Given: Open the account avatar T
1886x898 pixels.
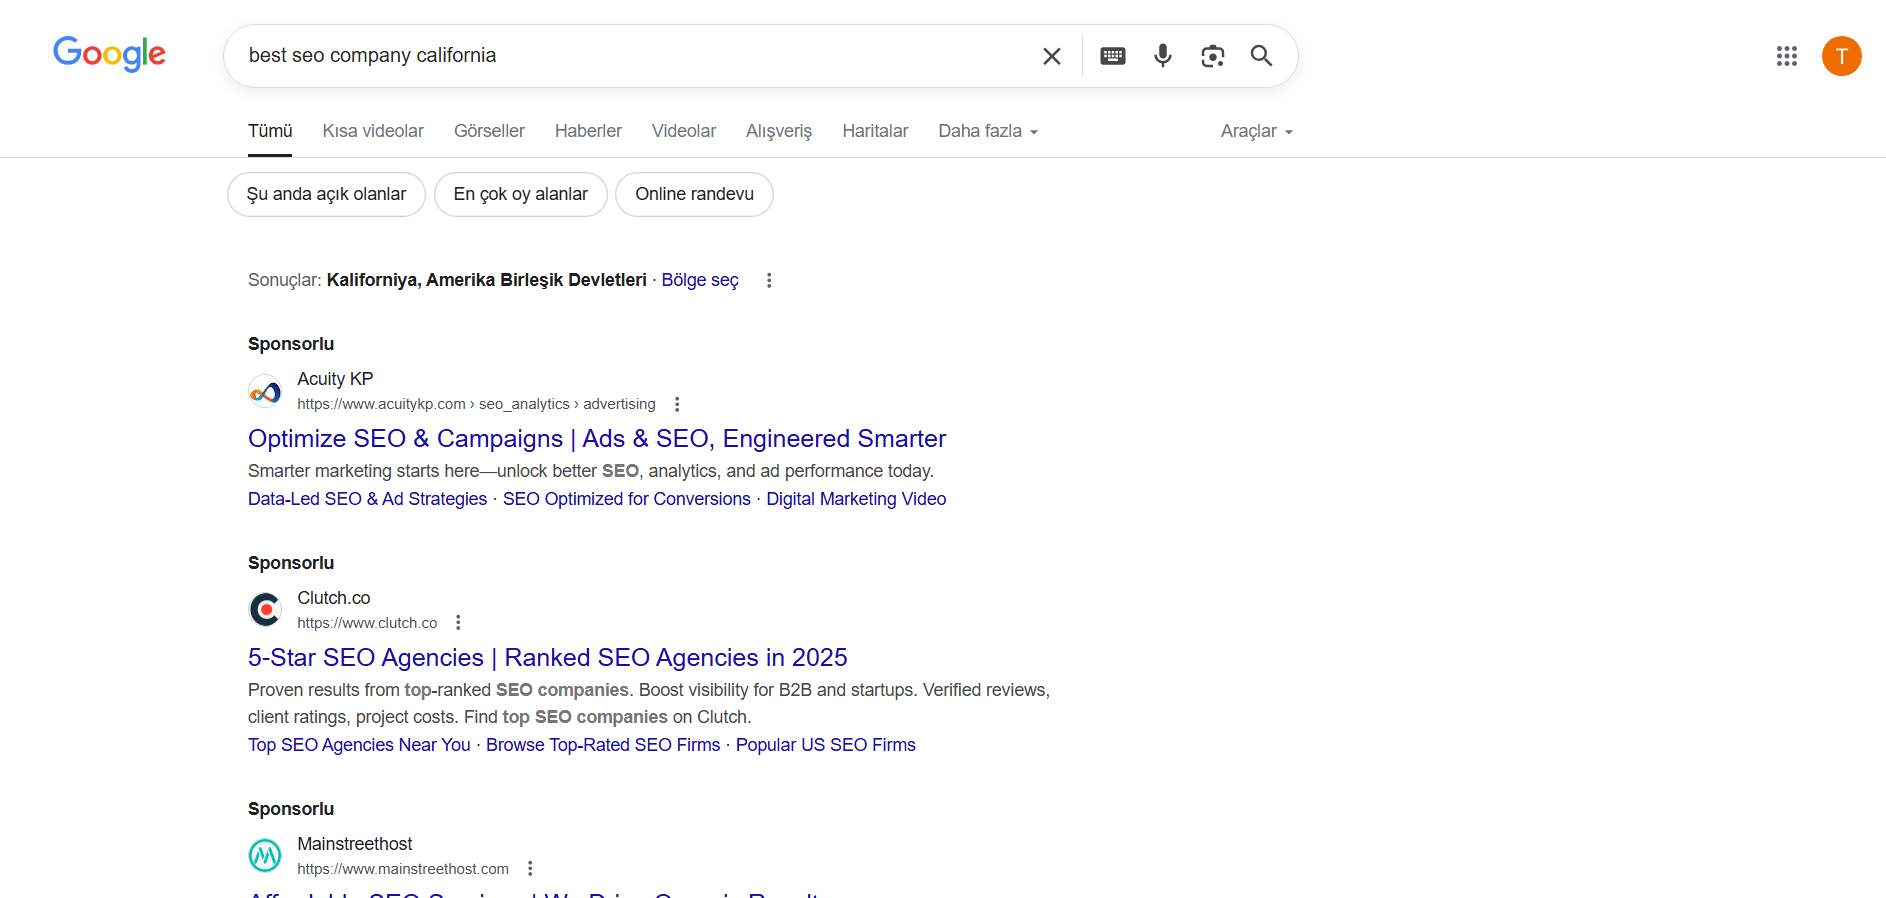Looking at the screenshot, I should tap(1842, 56).
